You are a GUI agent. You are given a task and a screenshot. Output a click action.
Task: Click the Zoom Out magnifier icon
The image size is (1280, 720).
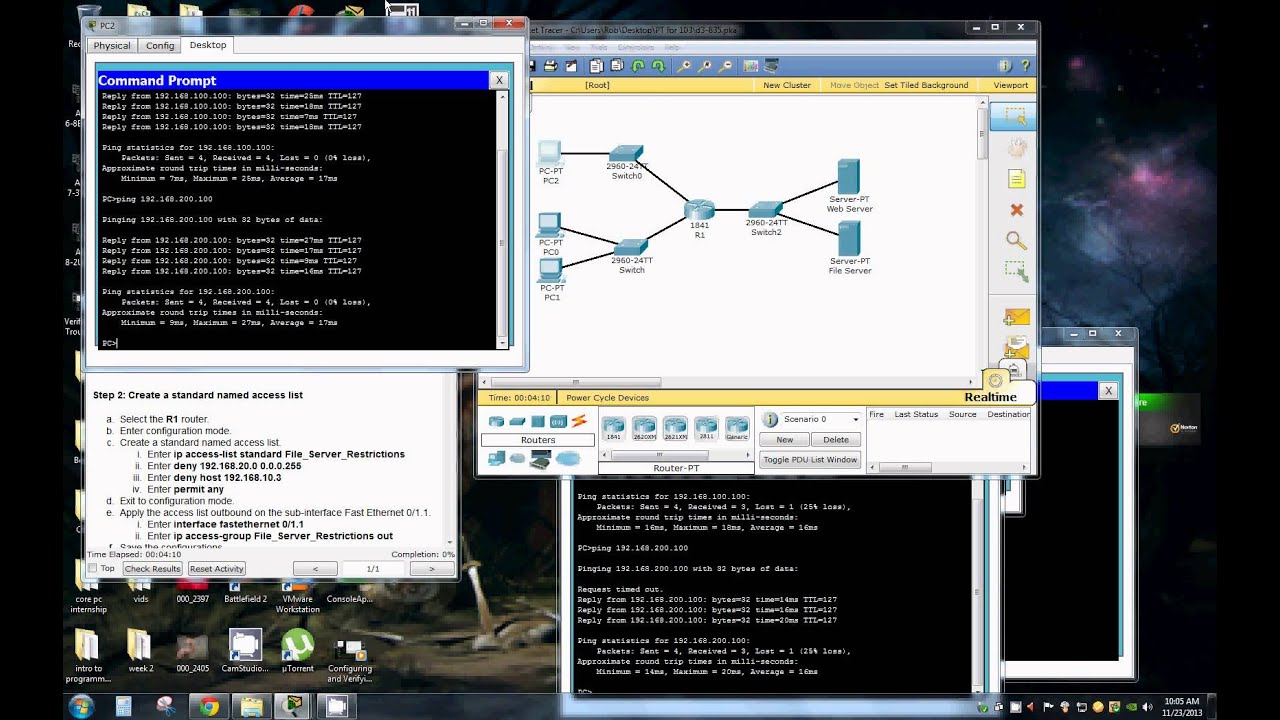(725, 66)
